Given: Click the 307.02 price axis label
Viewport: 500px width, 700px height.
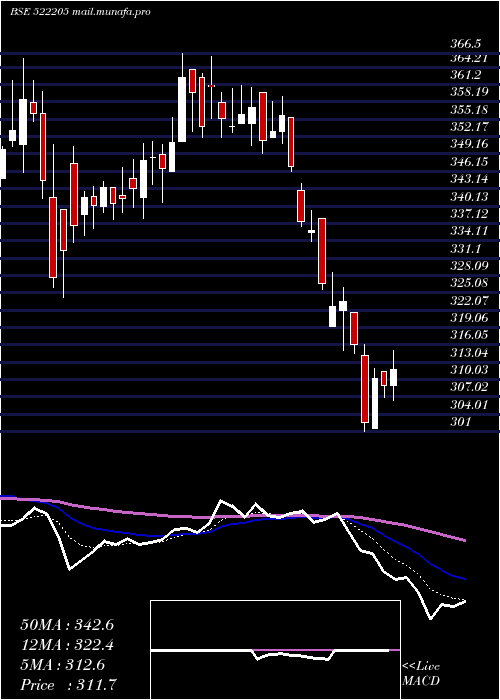Looking at the screenshot, I should point(468,387).
